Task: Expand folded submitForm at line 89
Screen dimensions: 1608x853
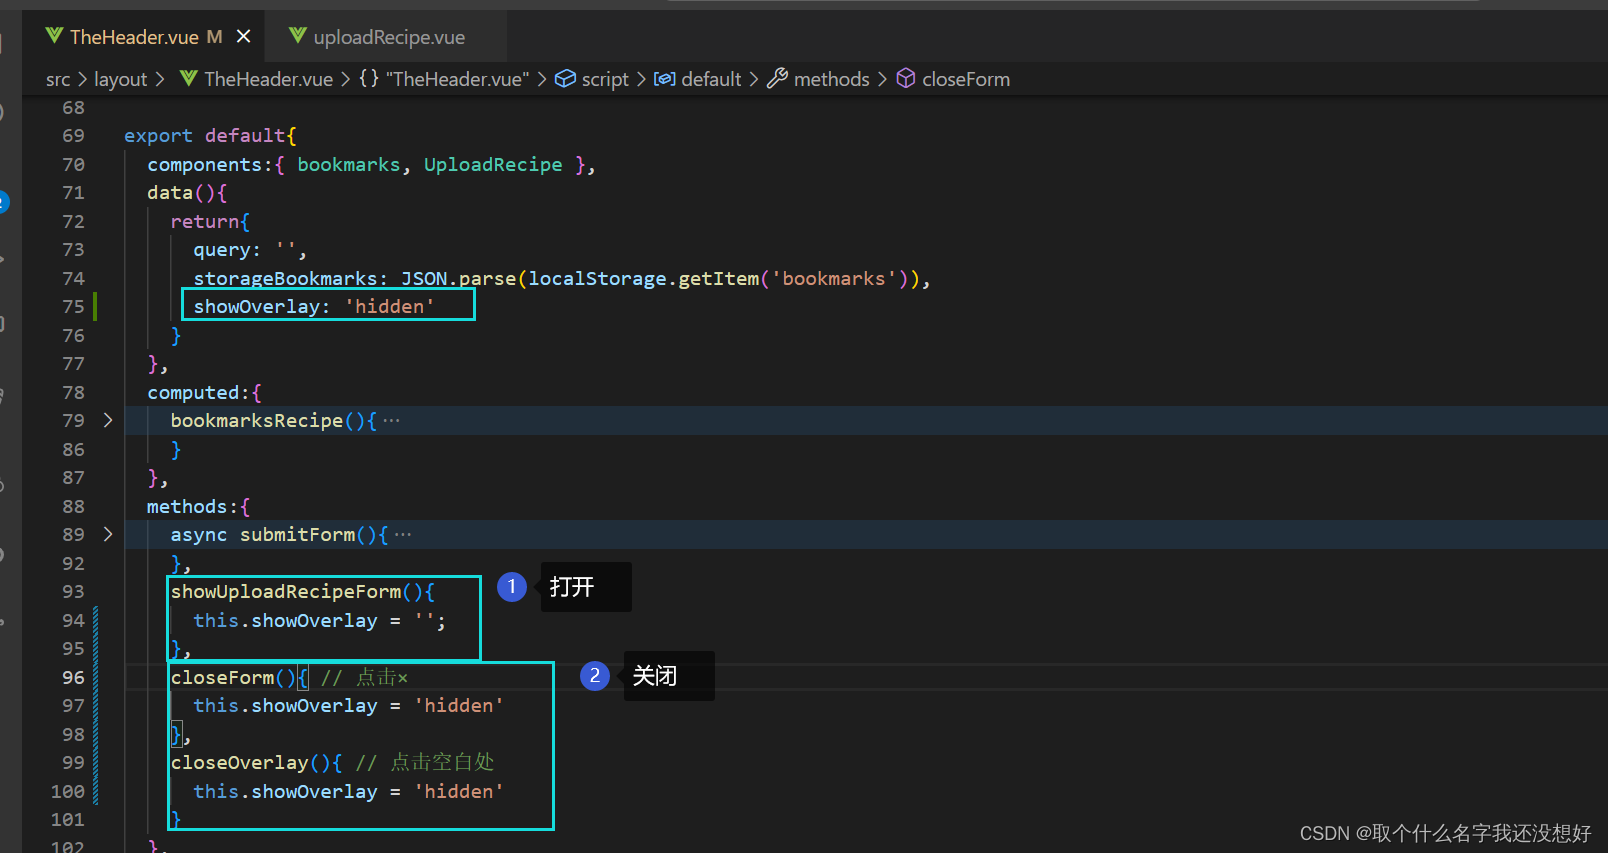Action: (108, 535)
